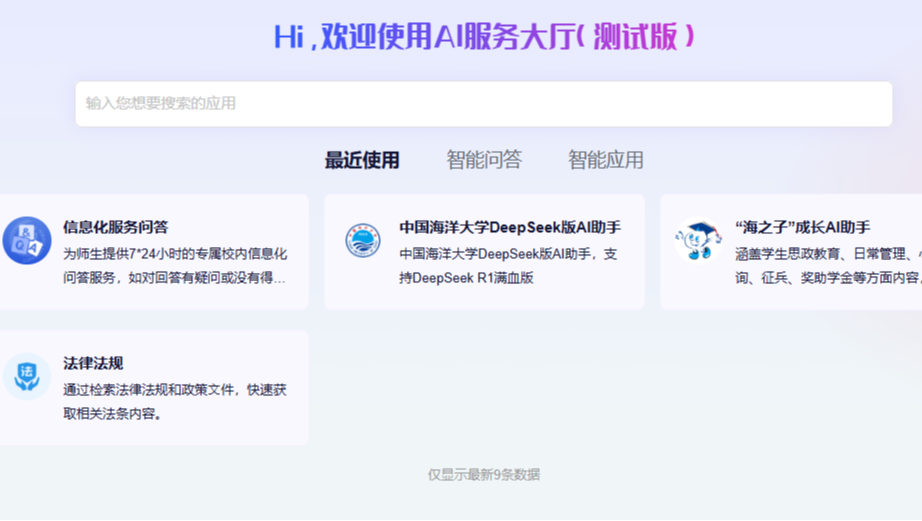The height and width of the screenshot is (521, 922).
Task: Open 中国海洋大学DeepSeek版AI助手 title link
Action: [x=510, y=227]
